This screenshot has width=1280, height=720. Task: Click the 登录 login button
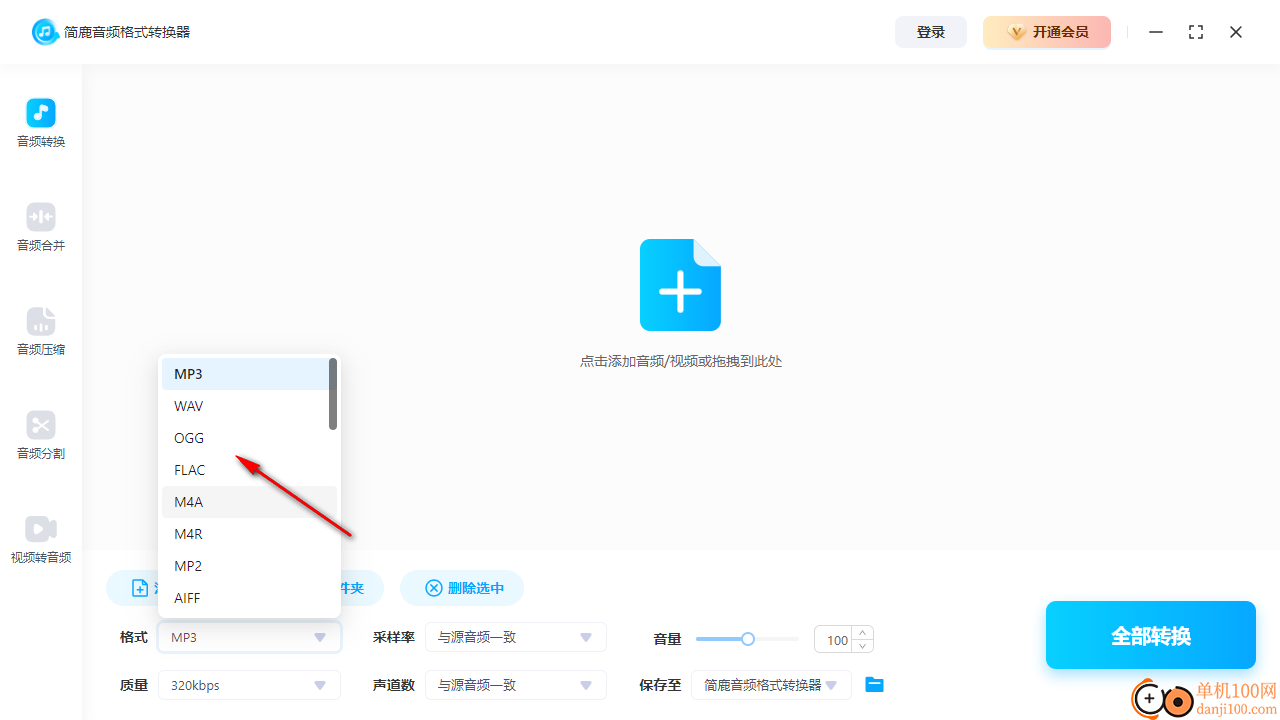tap(931, 32)
